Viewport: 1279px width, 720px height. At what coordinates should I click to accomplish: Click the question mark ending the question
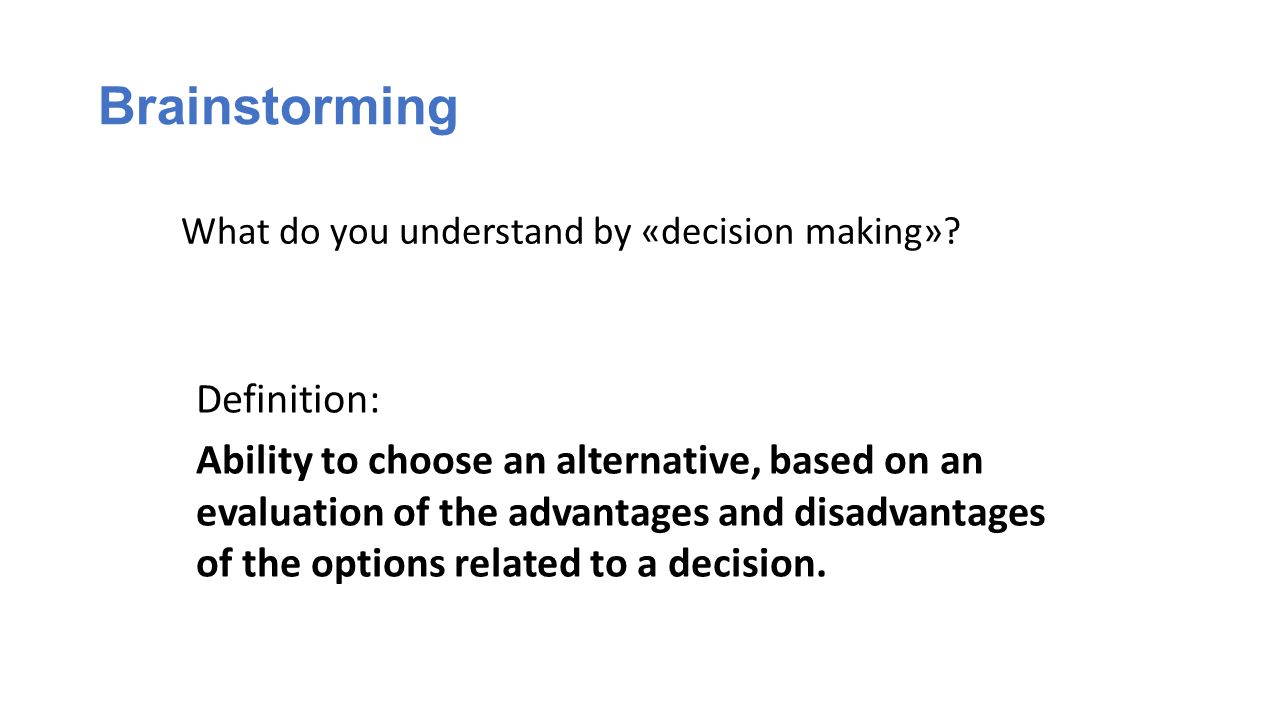click(x=952, y=232)
